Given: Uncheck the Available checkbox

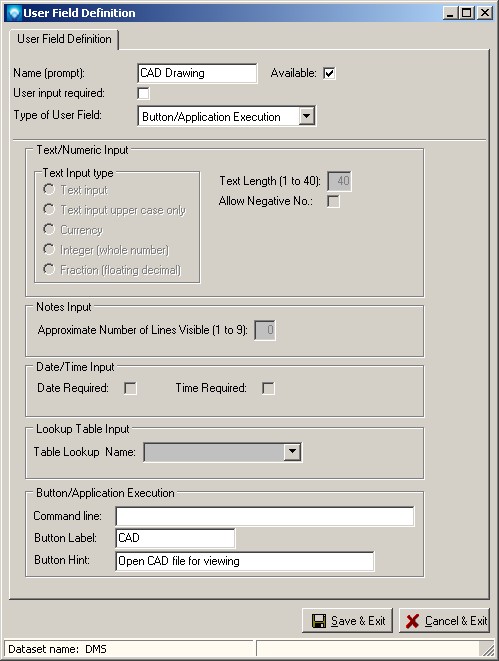Looking at the screenshot, I should click(329, 73).
